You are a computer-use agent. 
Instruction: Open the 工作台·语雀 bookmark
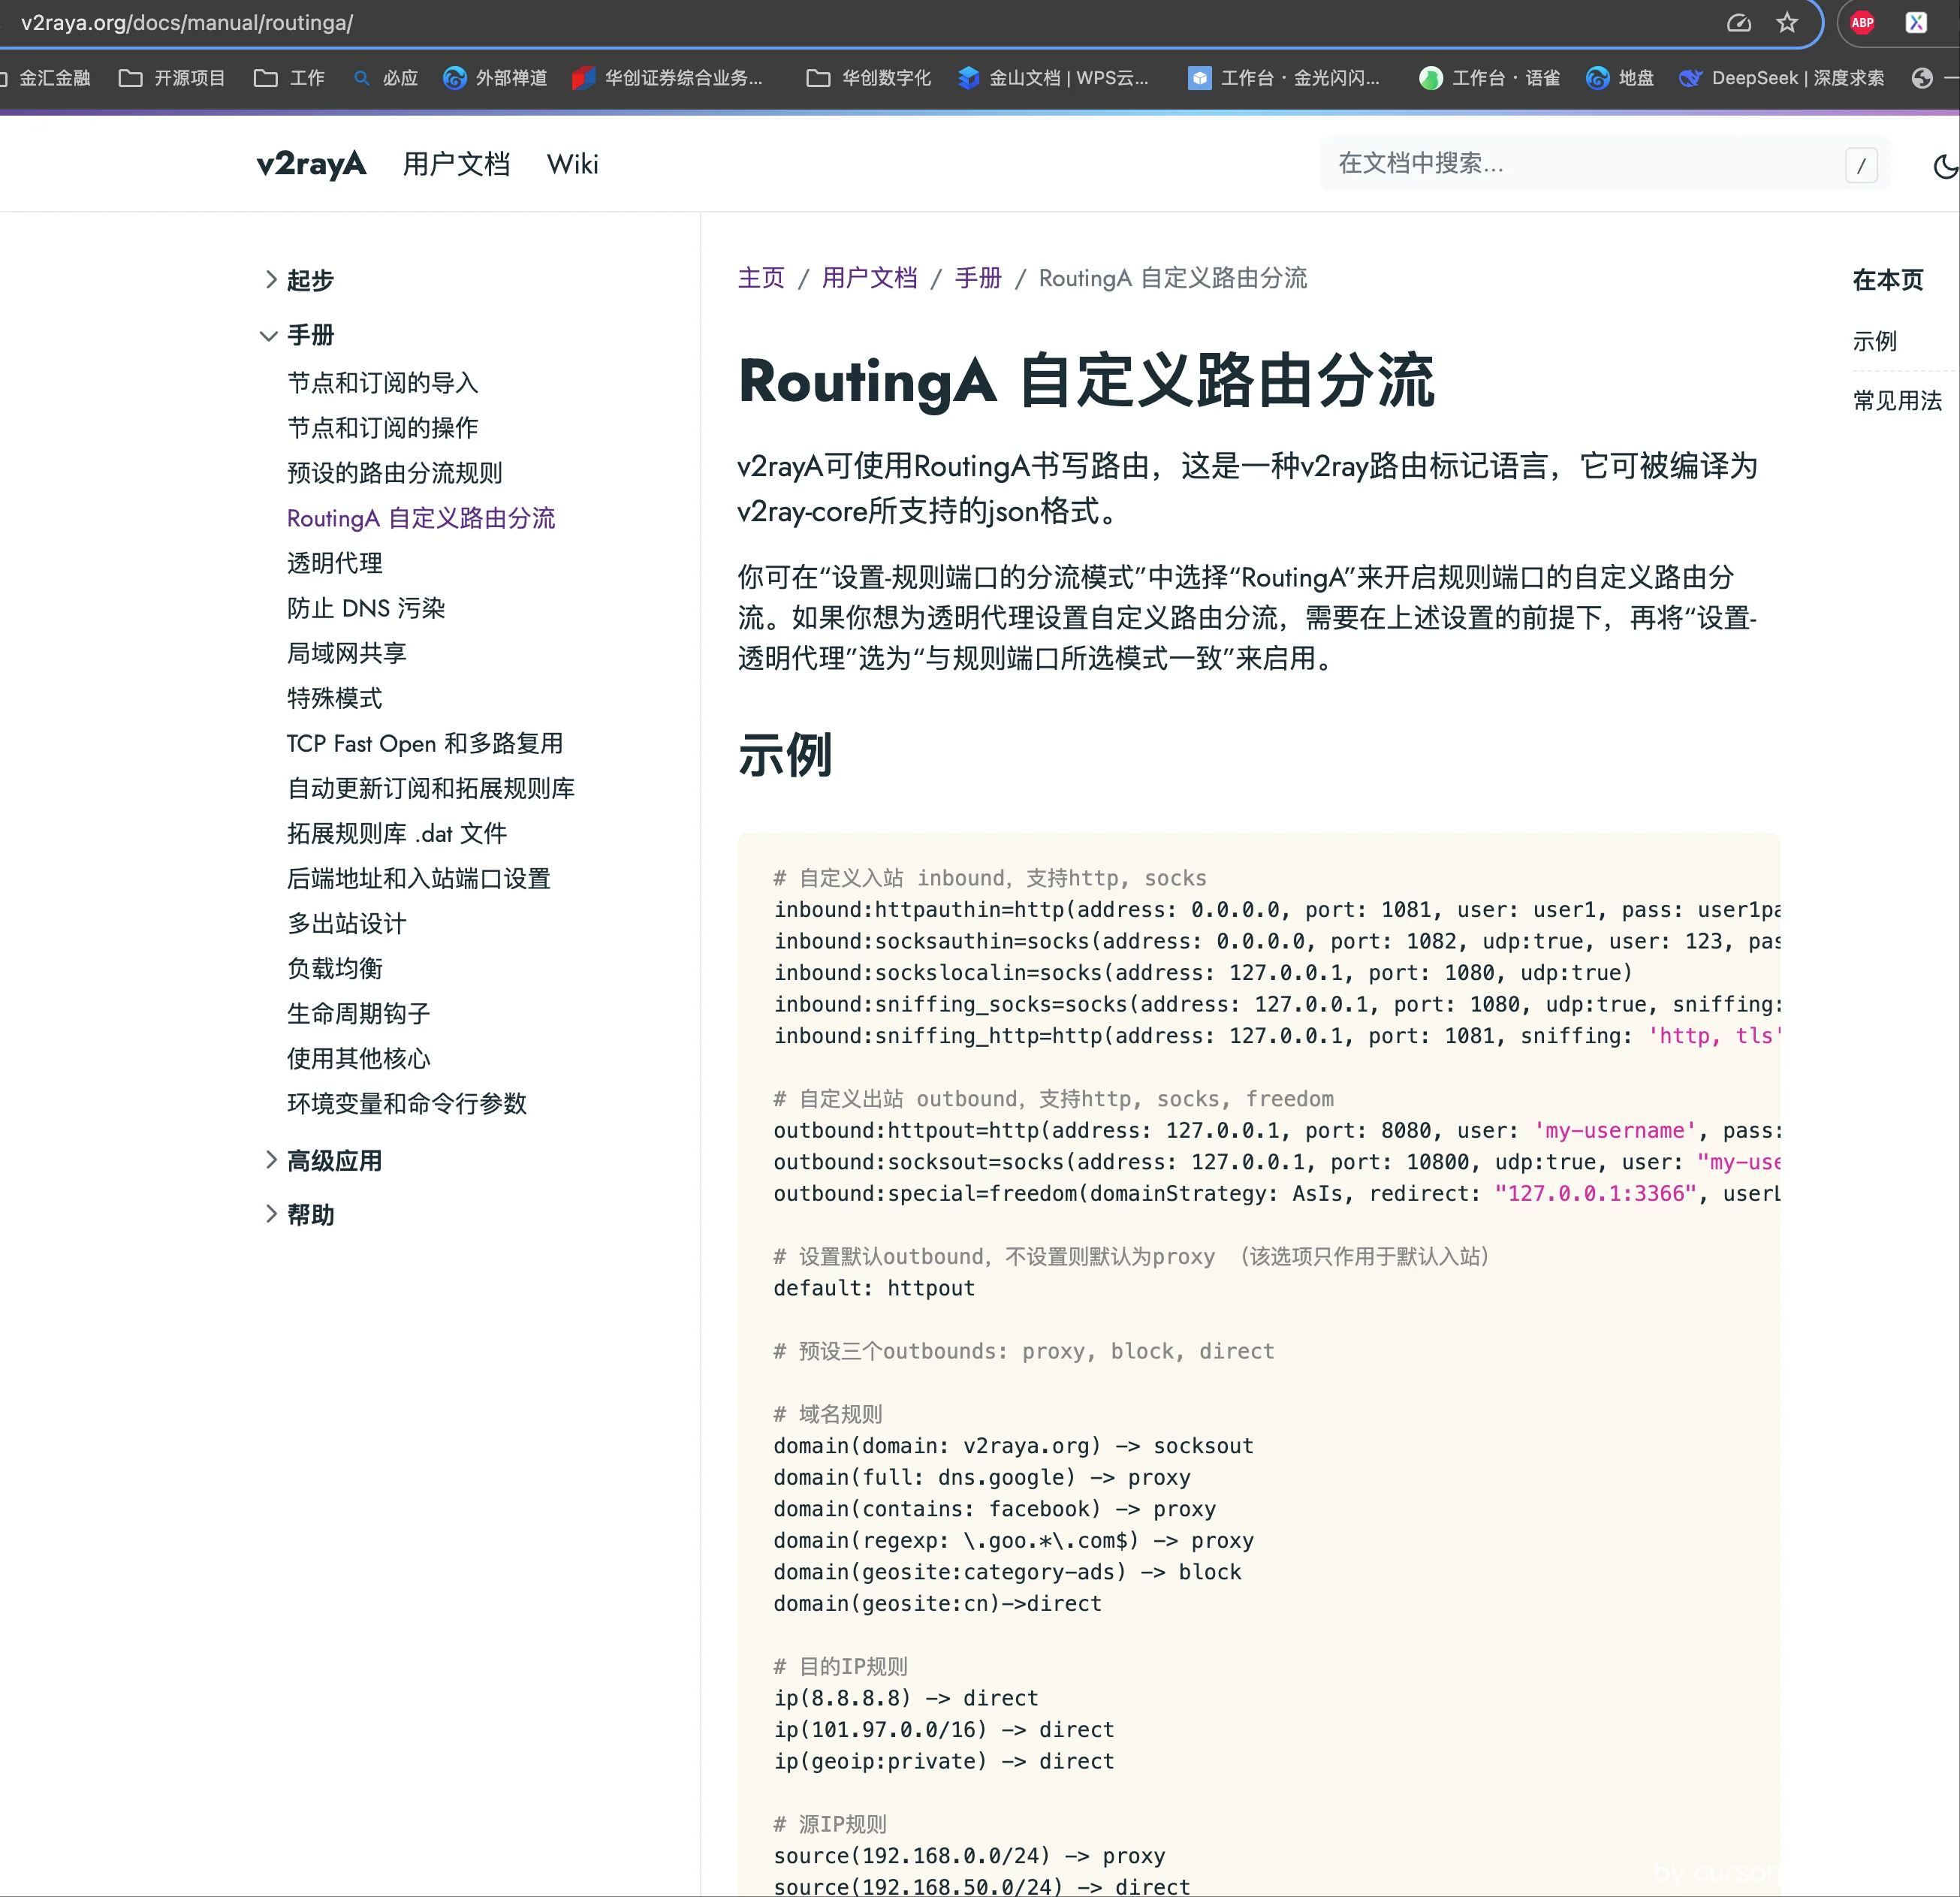[1490, 78]
